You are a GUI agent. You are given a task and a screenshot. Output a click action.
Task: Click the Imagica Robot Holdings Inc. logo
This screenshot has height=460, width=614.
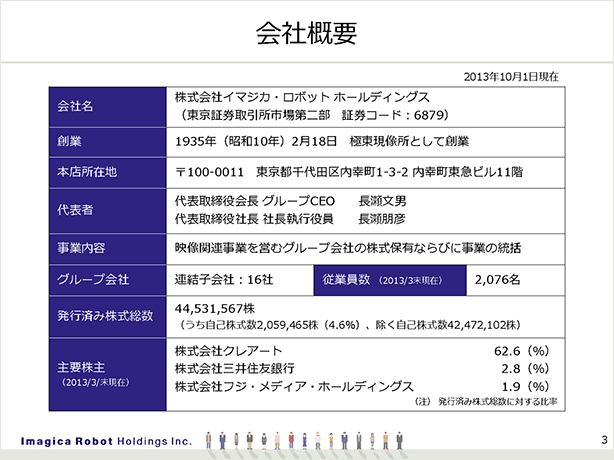coord(106,442)
